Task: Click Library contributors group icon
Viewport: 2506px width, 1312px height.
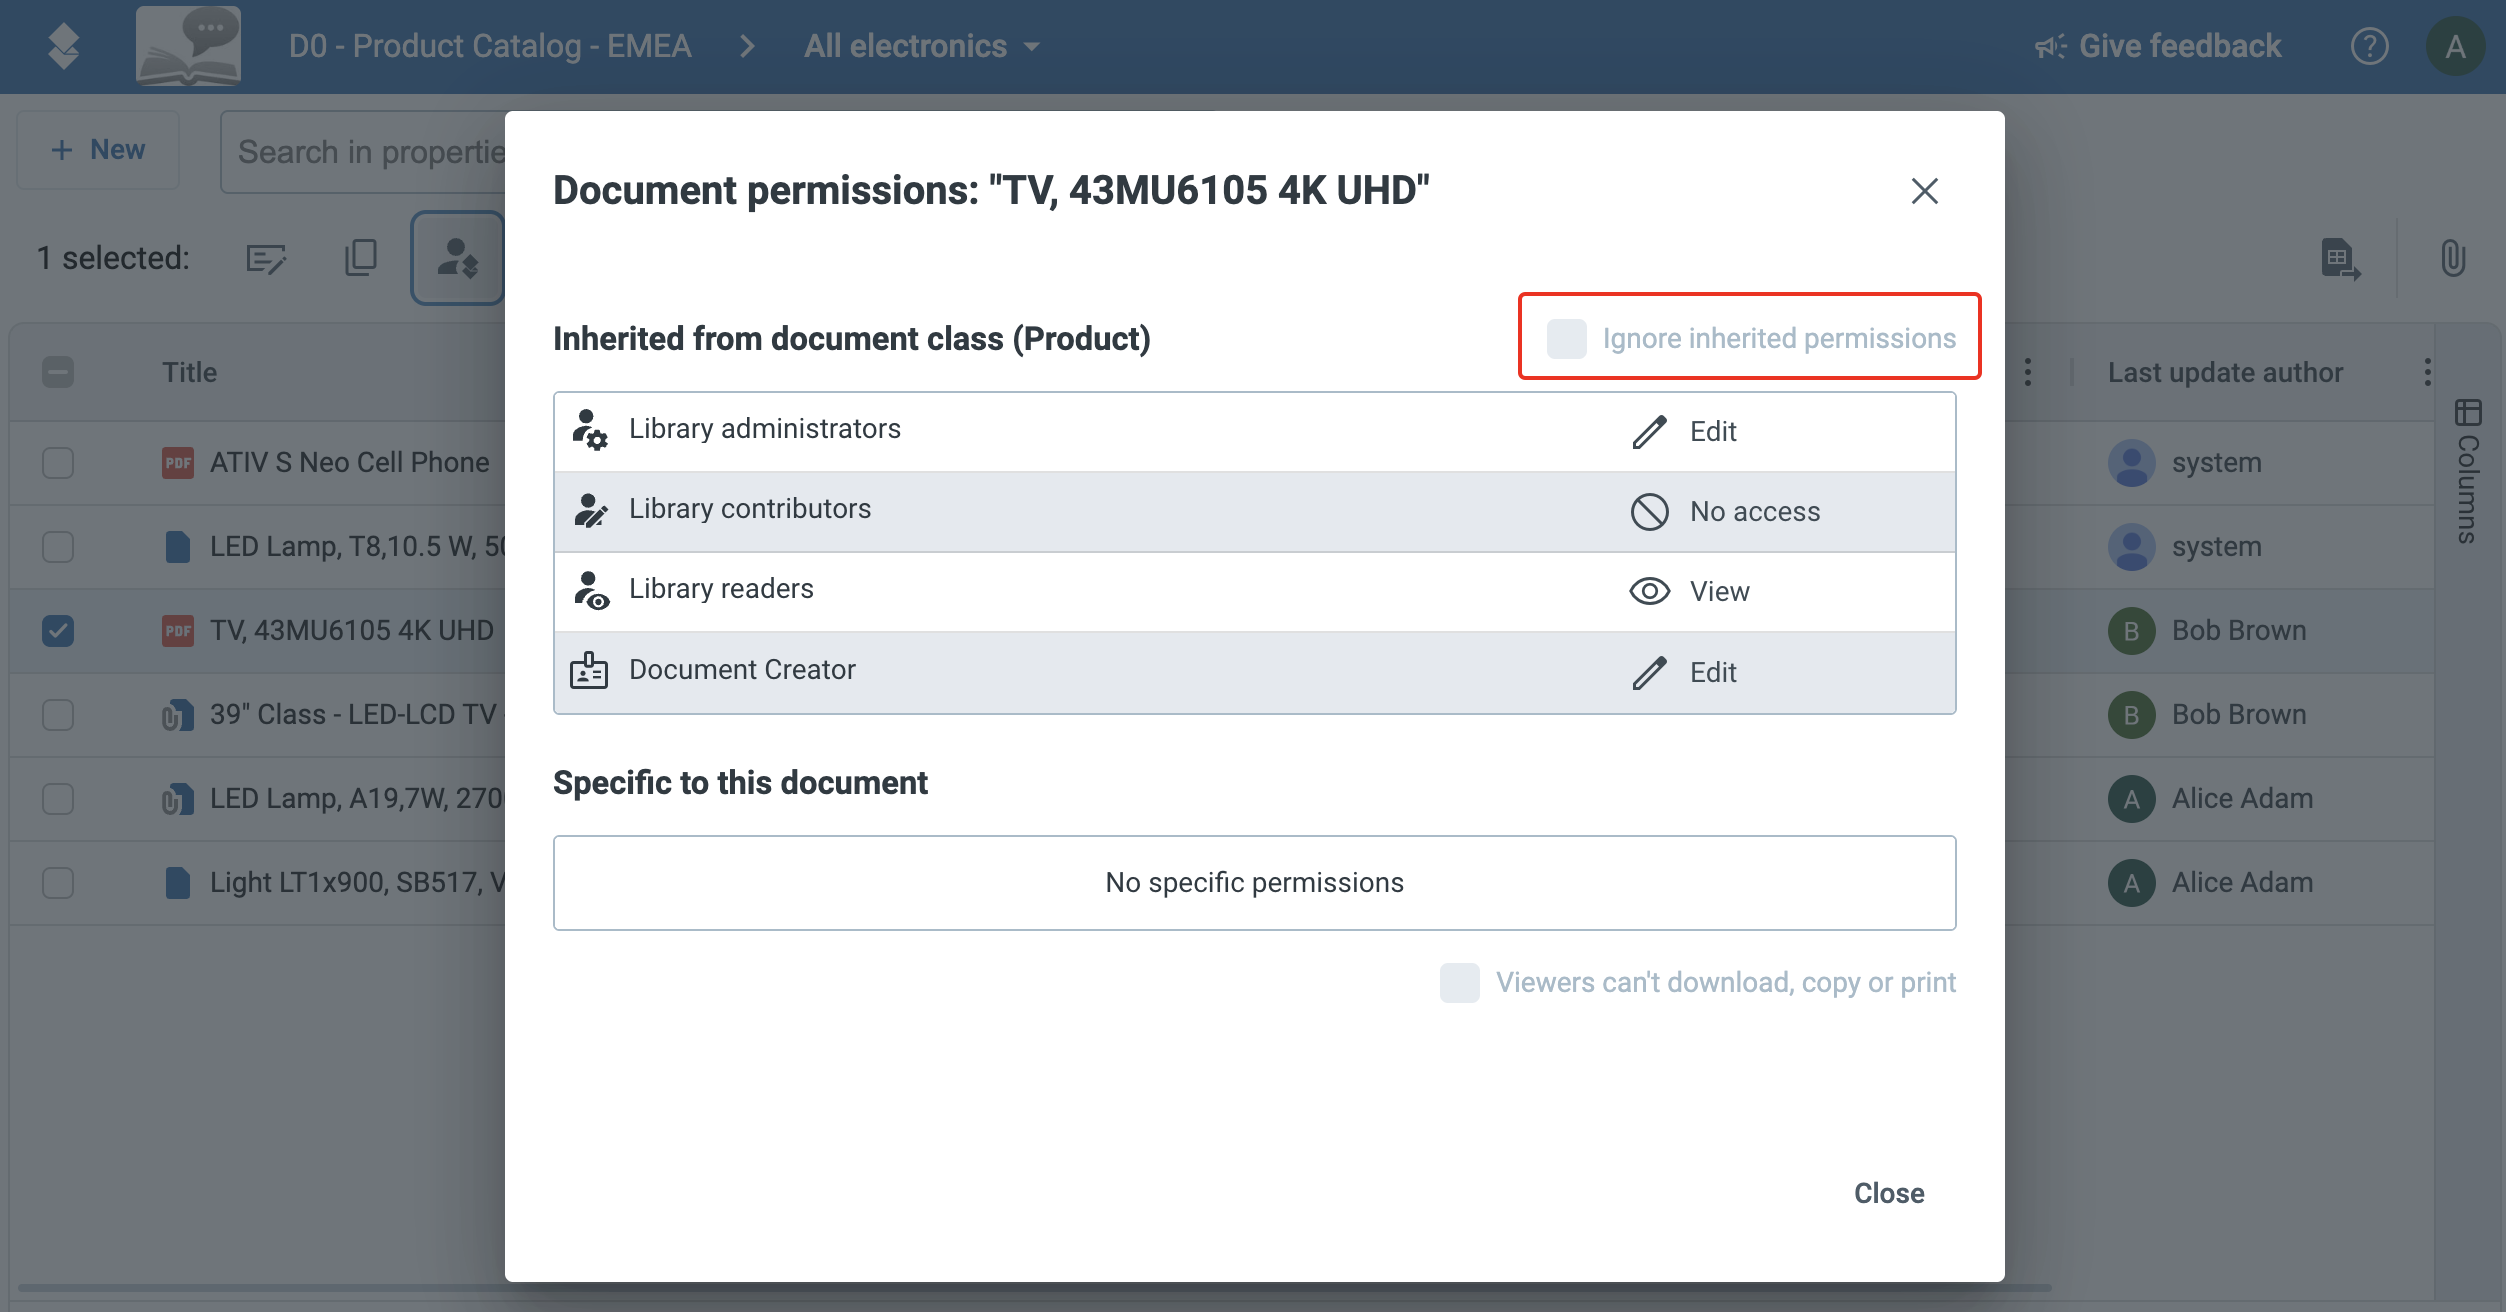Action: click(590, 510)
